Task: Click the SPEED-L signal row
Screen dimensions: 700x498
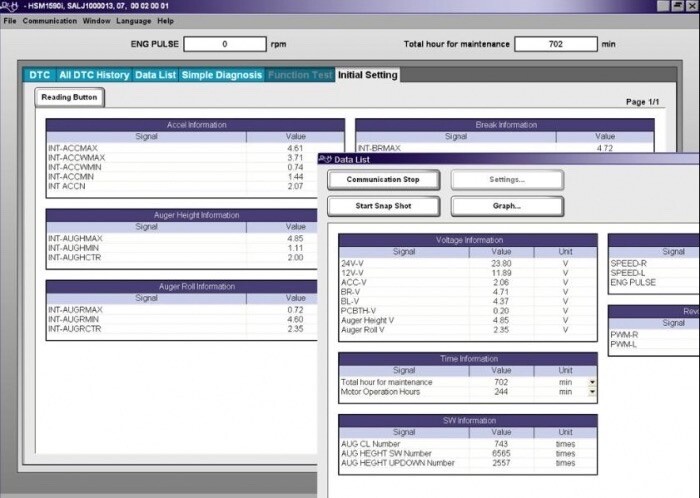Action: pyautogui.click(x=654, y=273)
